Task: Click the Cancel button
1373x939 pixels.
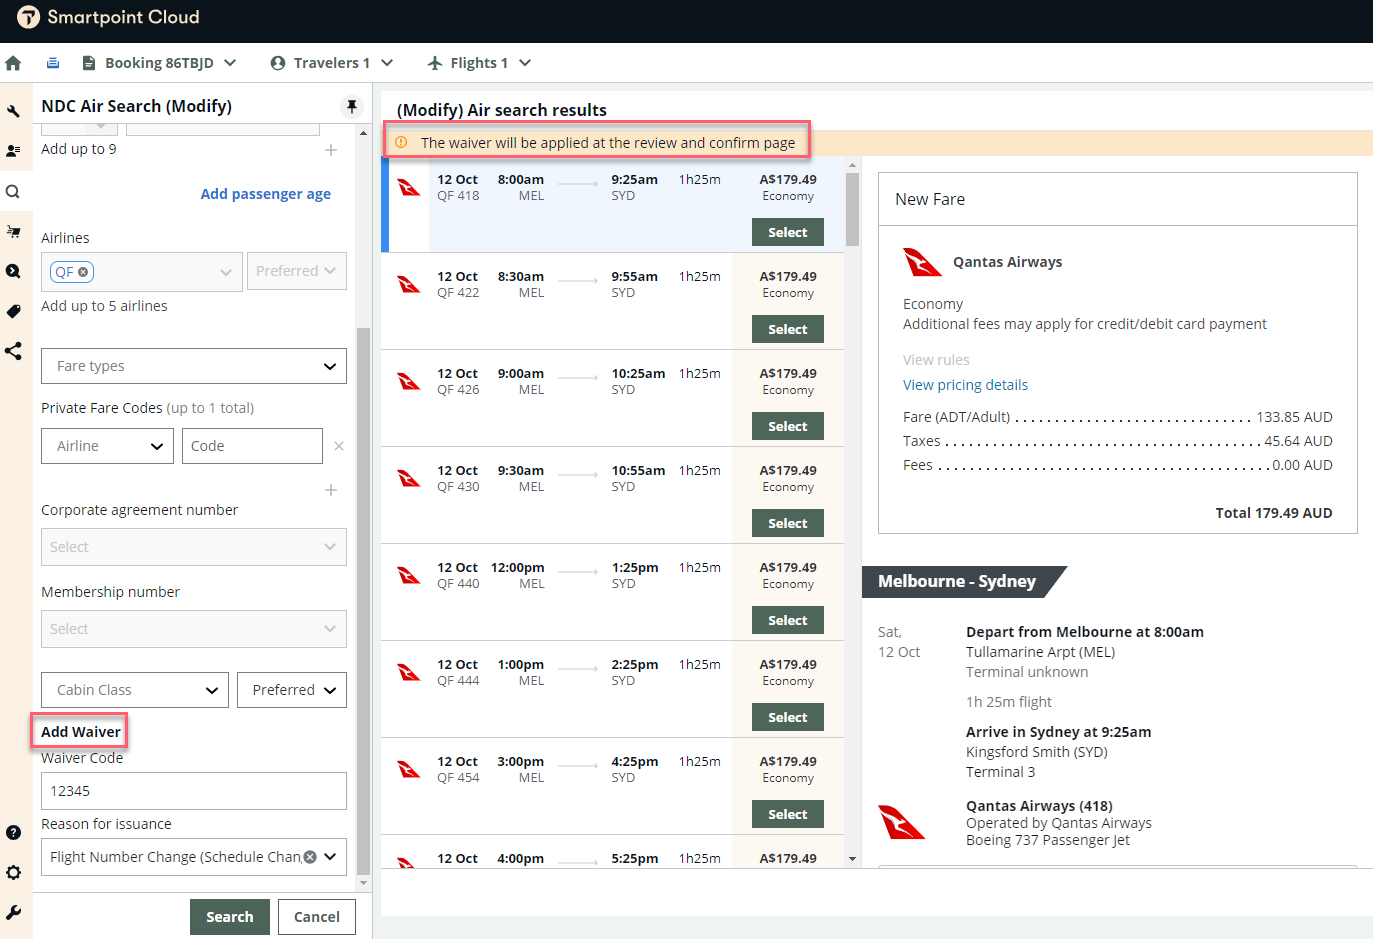Action: [317, 917]
